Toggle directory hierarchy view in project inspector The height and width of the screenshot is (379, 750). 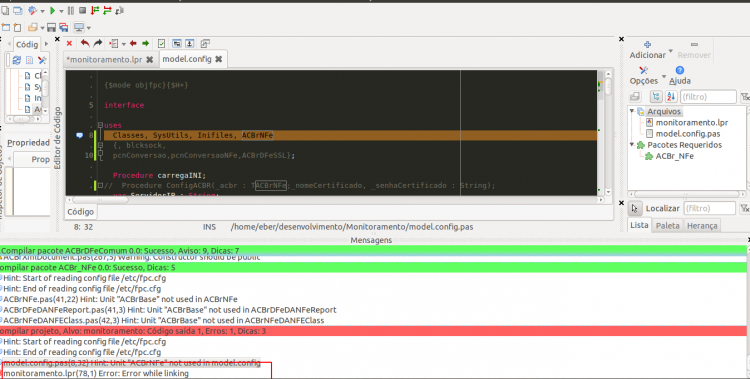(x=656, y=97)
